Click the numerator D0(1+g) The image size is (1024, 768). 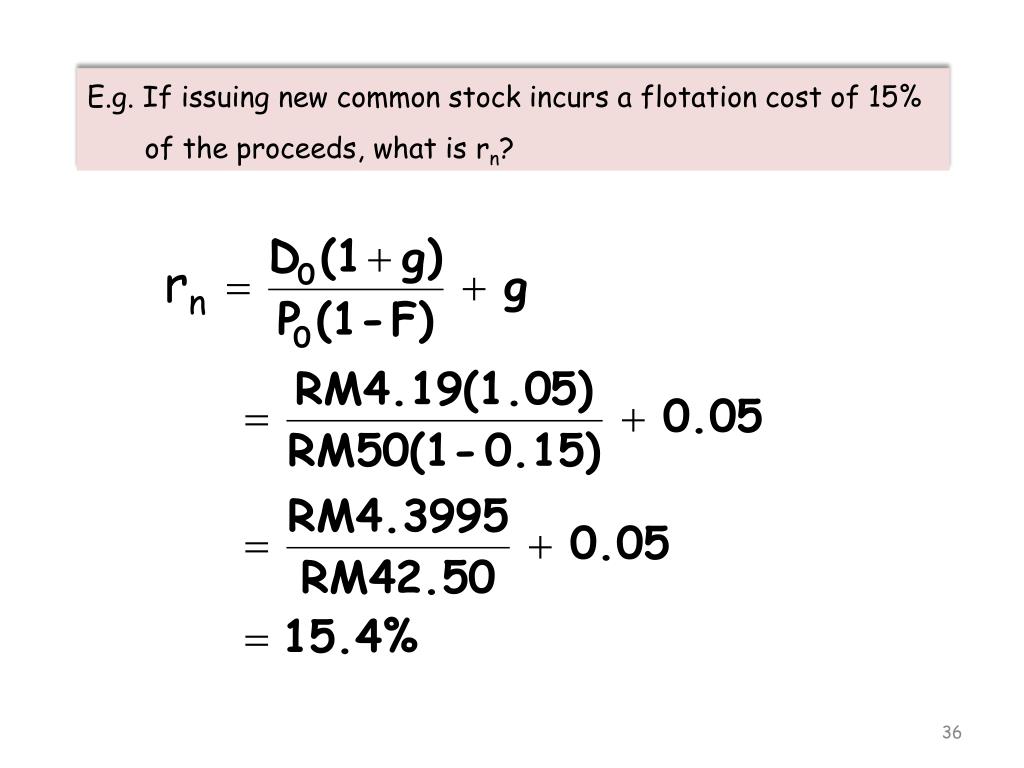click(357, 261)
